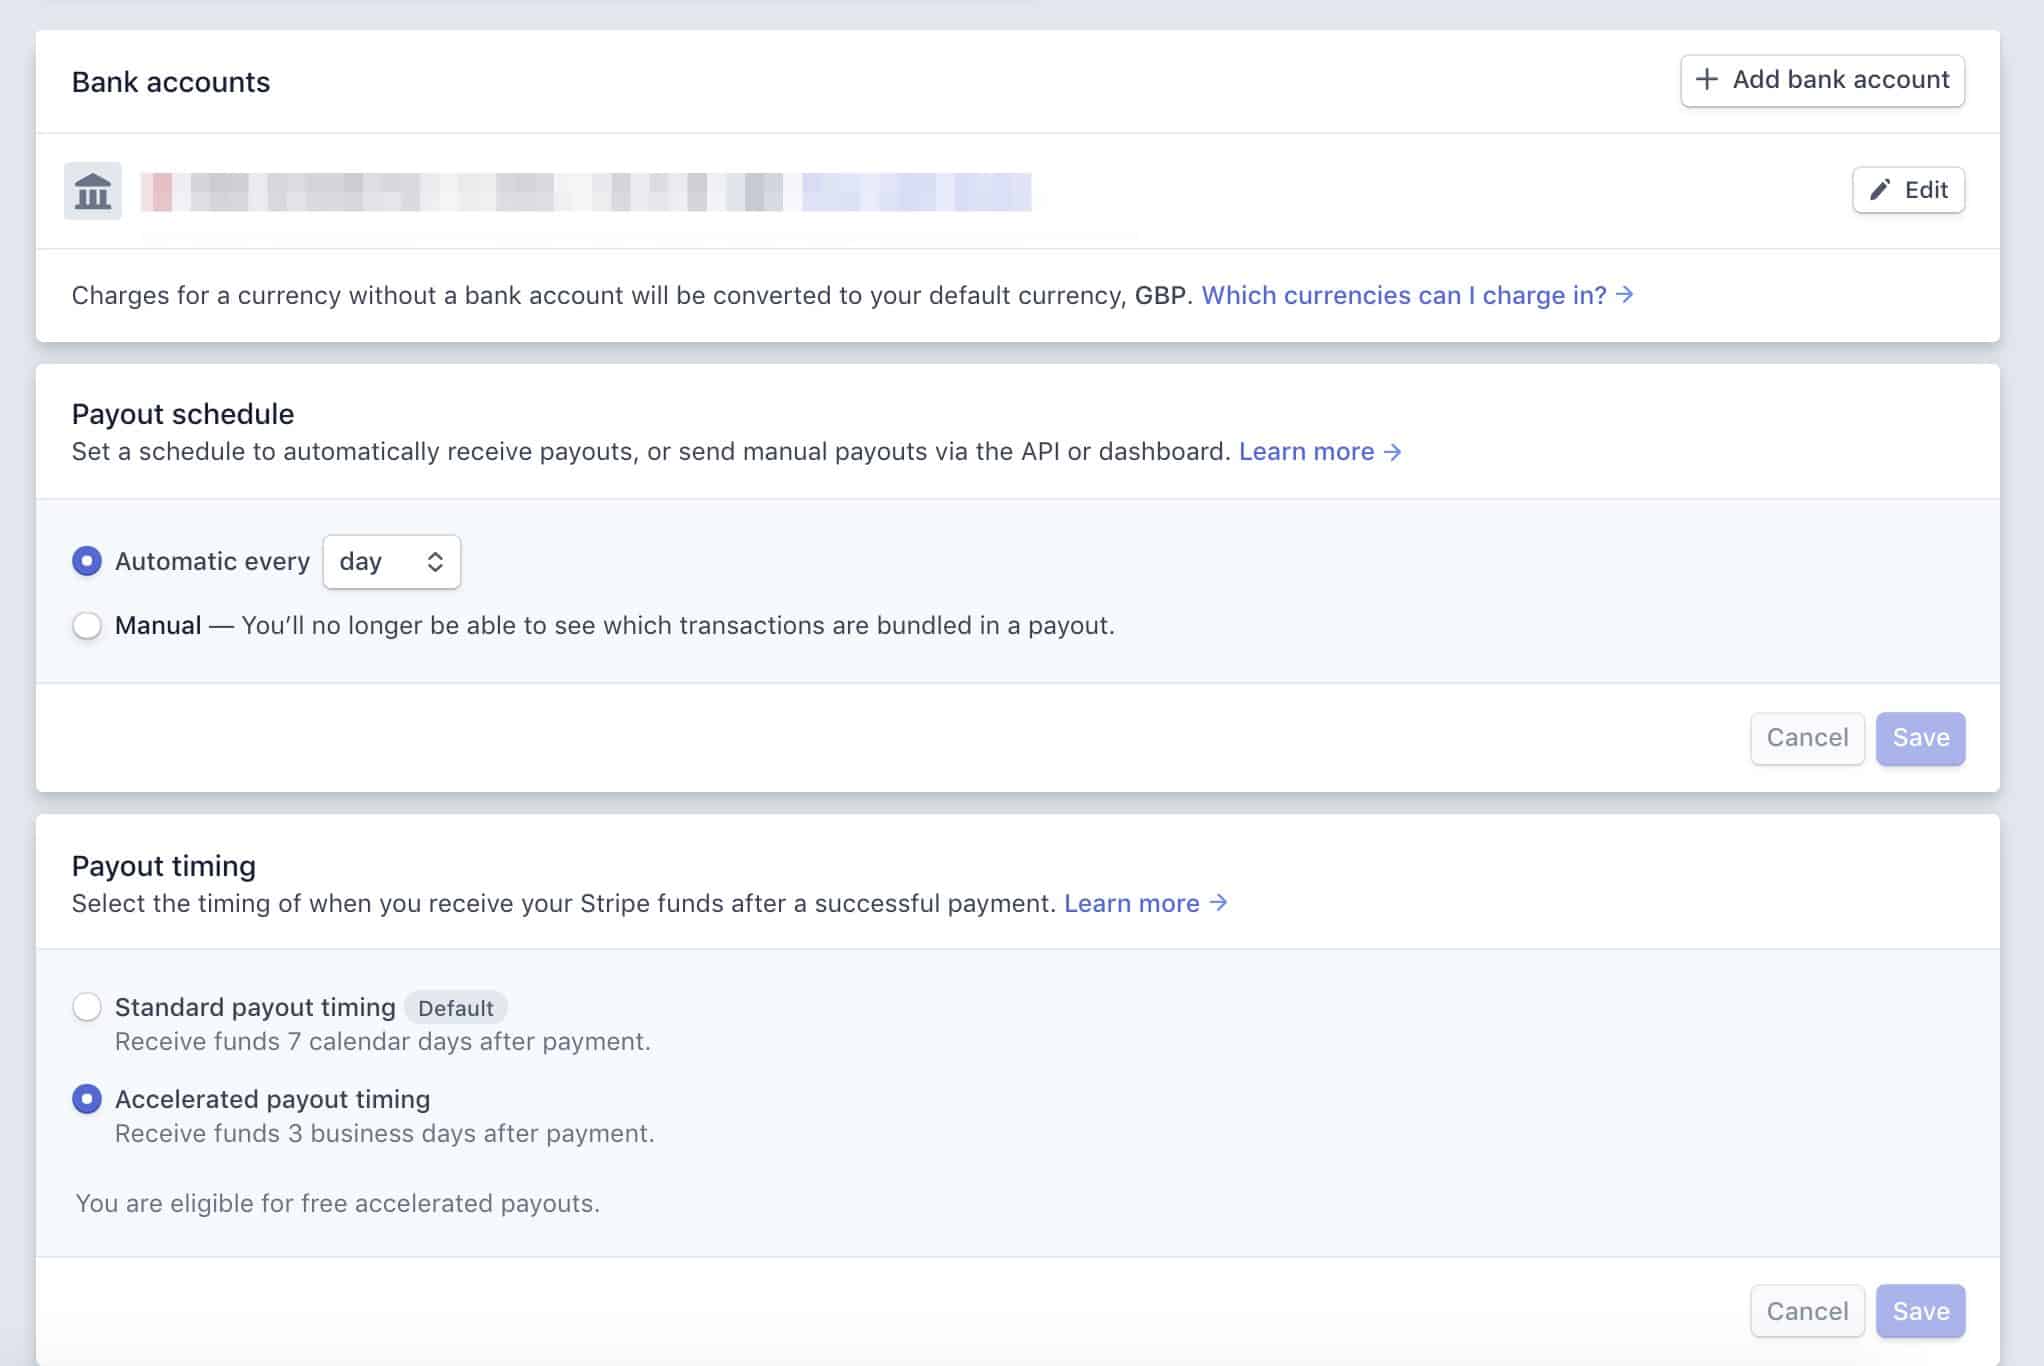The height and width of the screenshot is (1366, 2044).
Task: Open the payout frequency dropdown
Action: (391, 561)
